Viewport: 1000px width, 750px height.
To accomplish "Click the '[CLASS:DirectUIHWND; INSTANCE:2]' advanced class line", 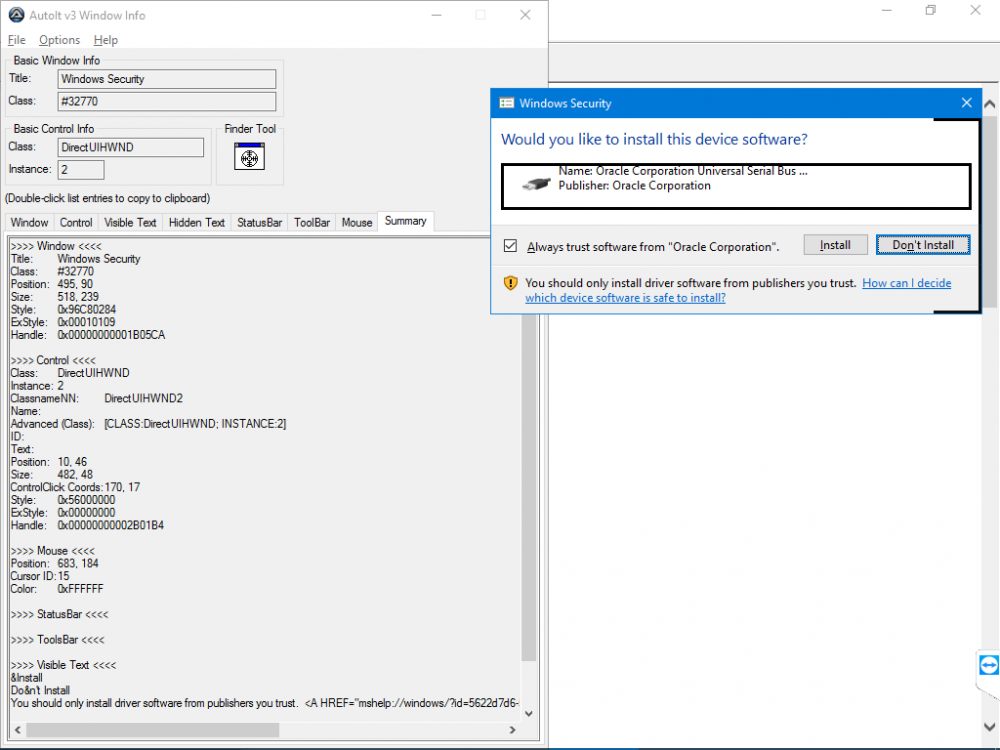I will [x=149, y=424].
